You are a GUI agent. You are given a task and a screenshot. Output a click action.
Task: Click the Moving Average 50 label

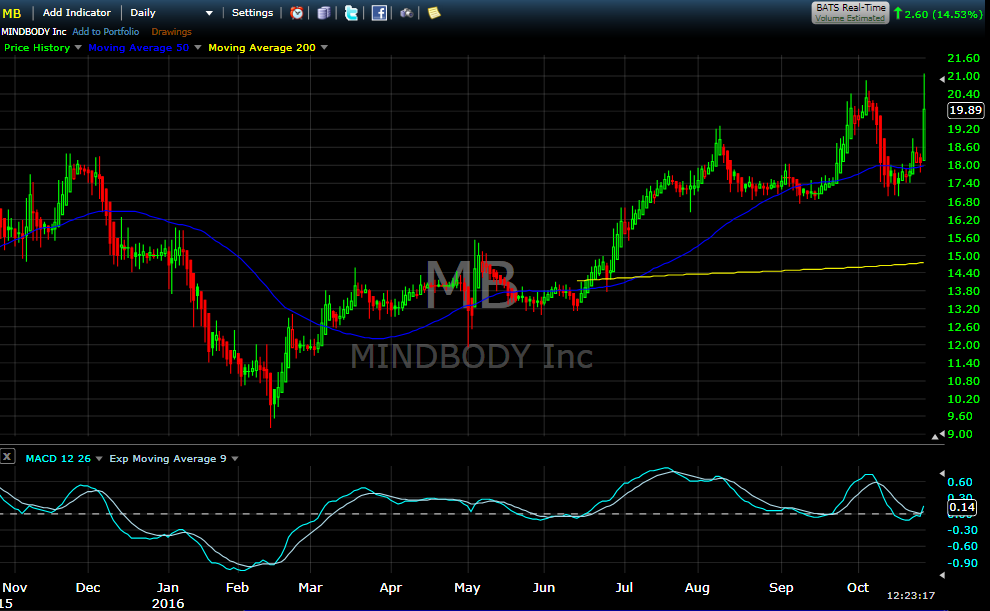138,47
